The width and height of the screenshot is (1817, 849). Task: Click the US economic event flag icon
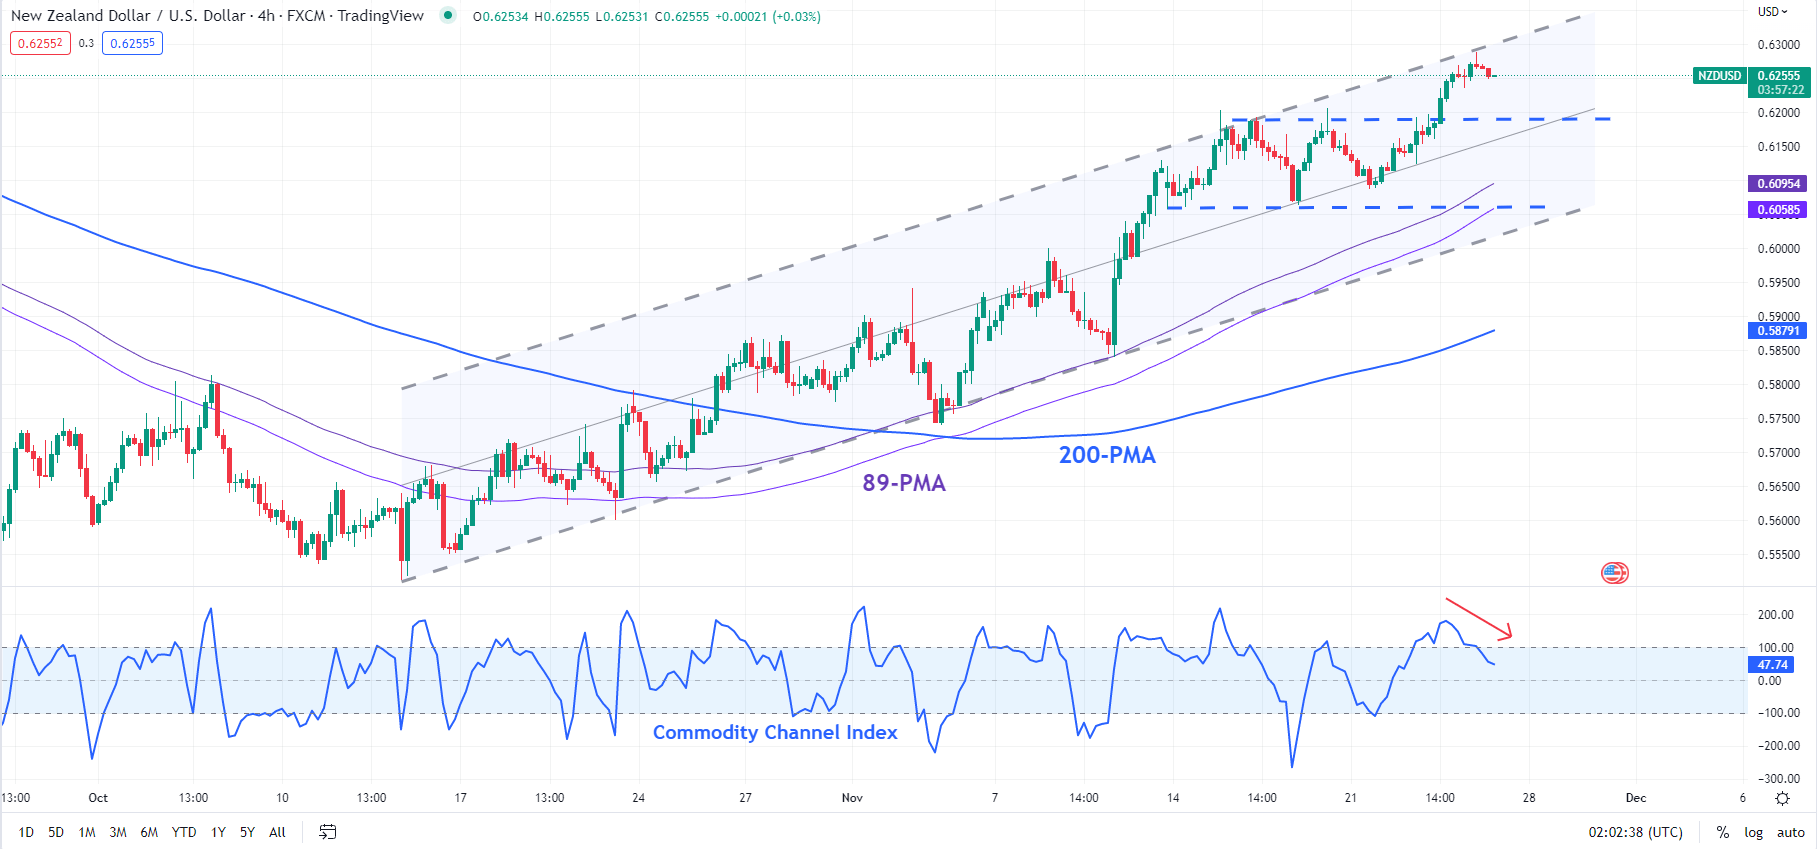point(1615,573)
